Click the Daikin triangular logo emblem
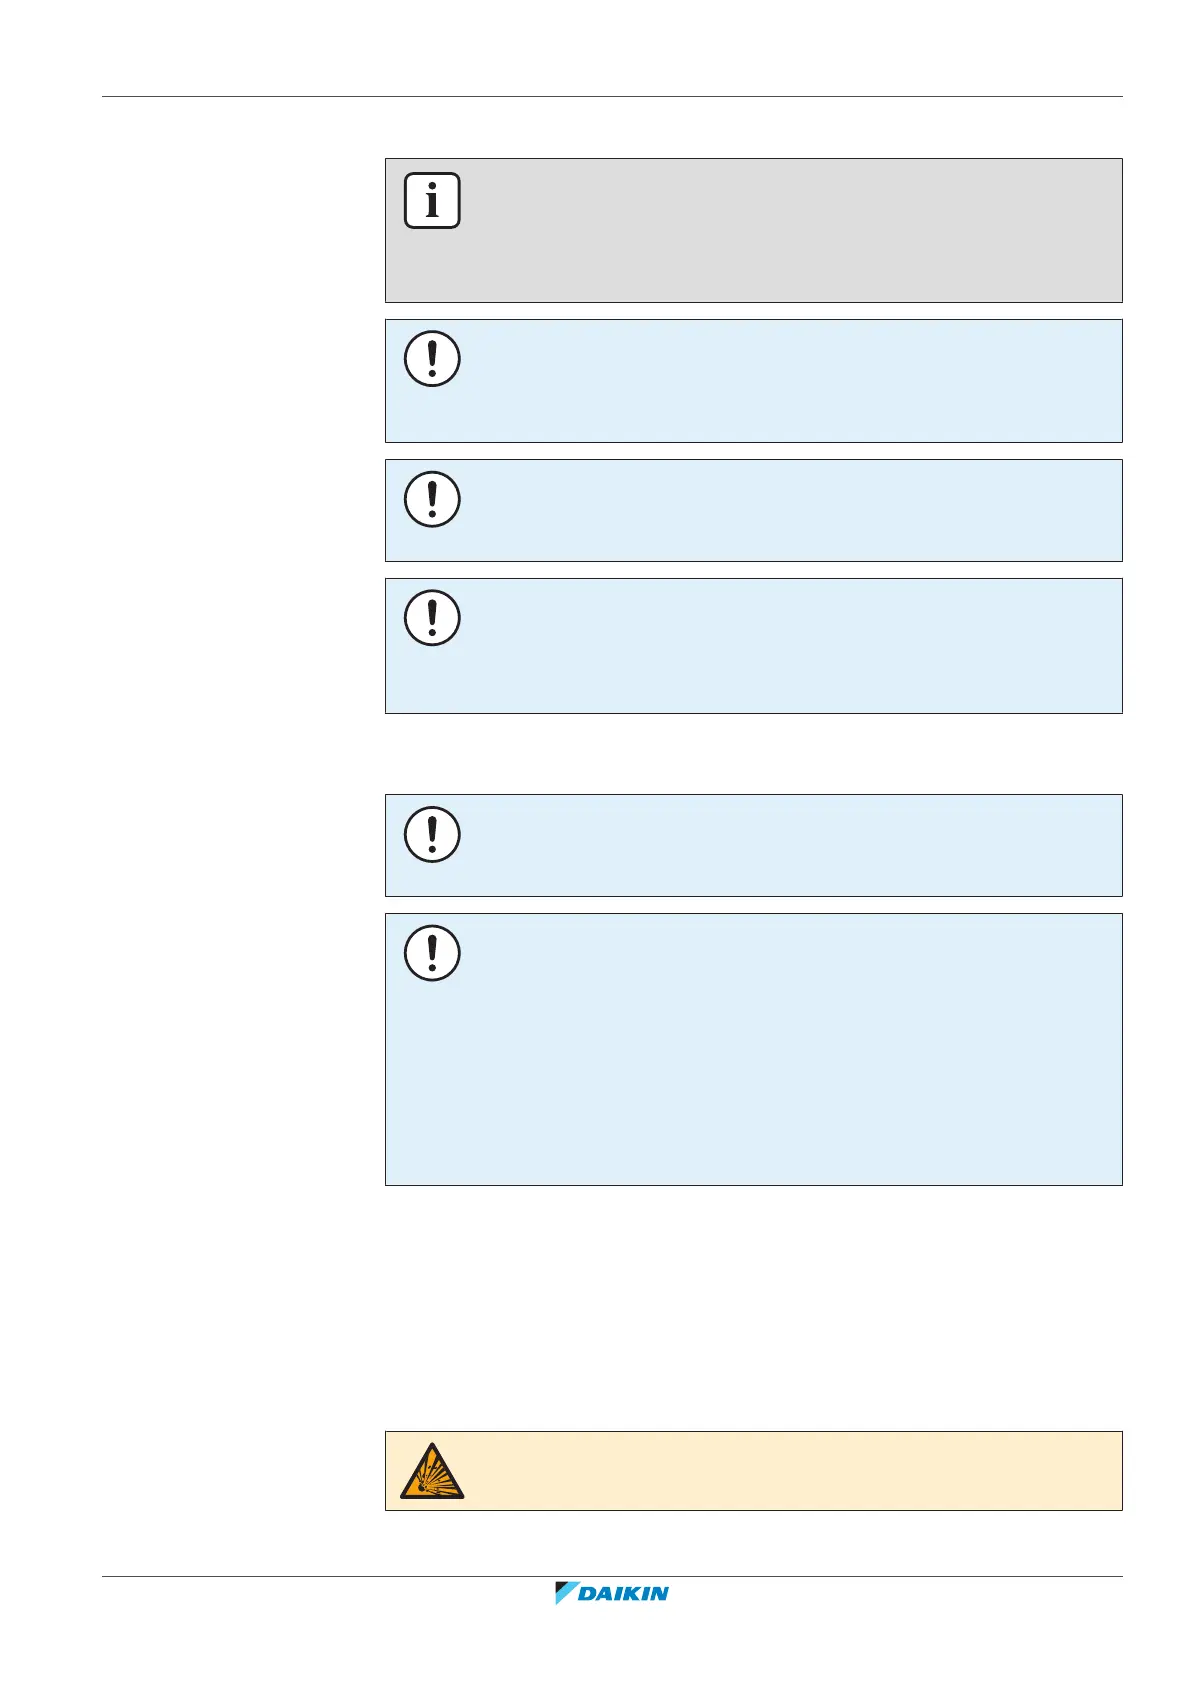 click(566, 1593)
